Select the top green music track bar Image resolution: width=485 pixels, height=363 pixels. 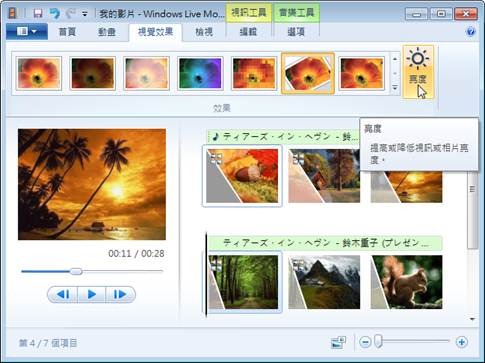pyautogui.click(x=283, y=137)
